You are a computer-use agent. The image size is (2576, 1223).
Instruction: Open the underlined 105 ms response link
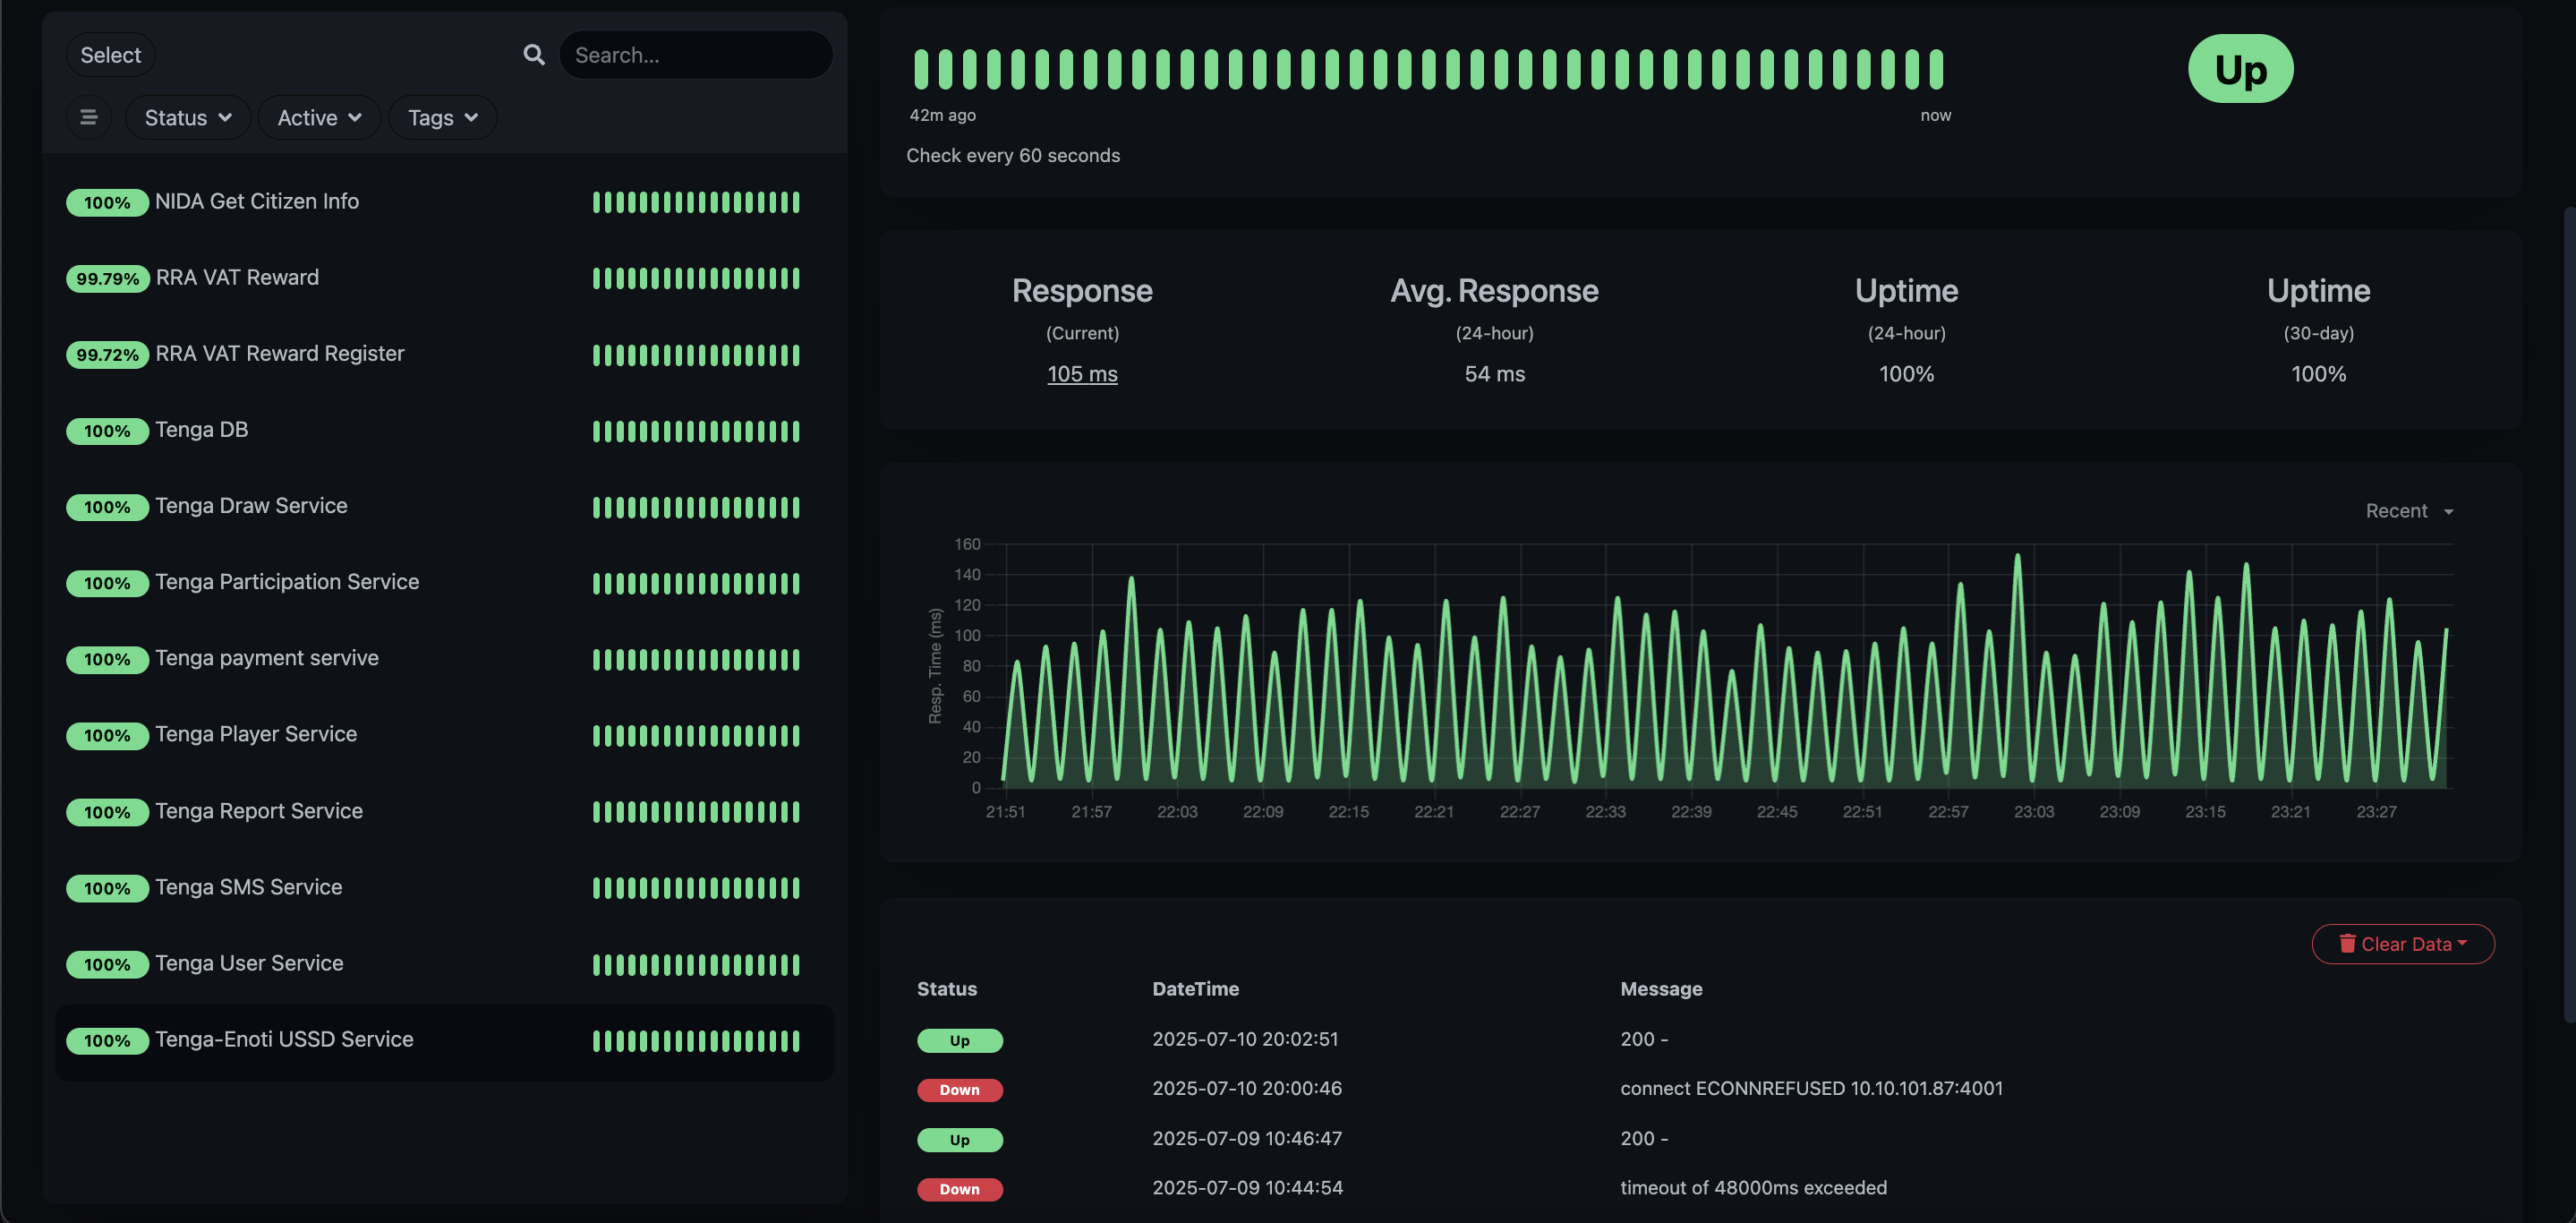pyautogui.click(x=1082, y=374)
